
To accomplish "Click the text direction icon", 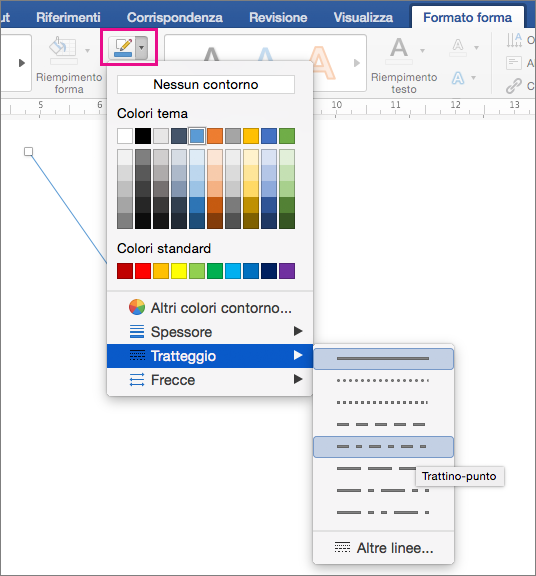I will pyautogui.click(x=514, y=40).
